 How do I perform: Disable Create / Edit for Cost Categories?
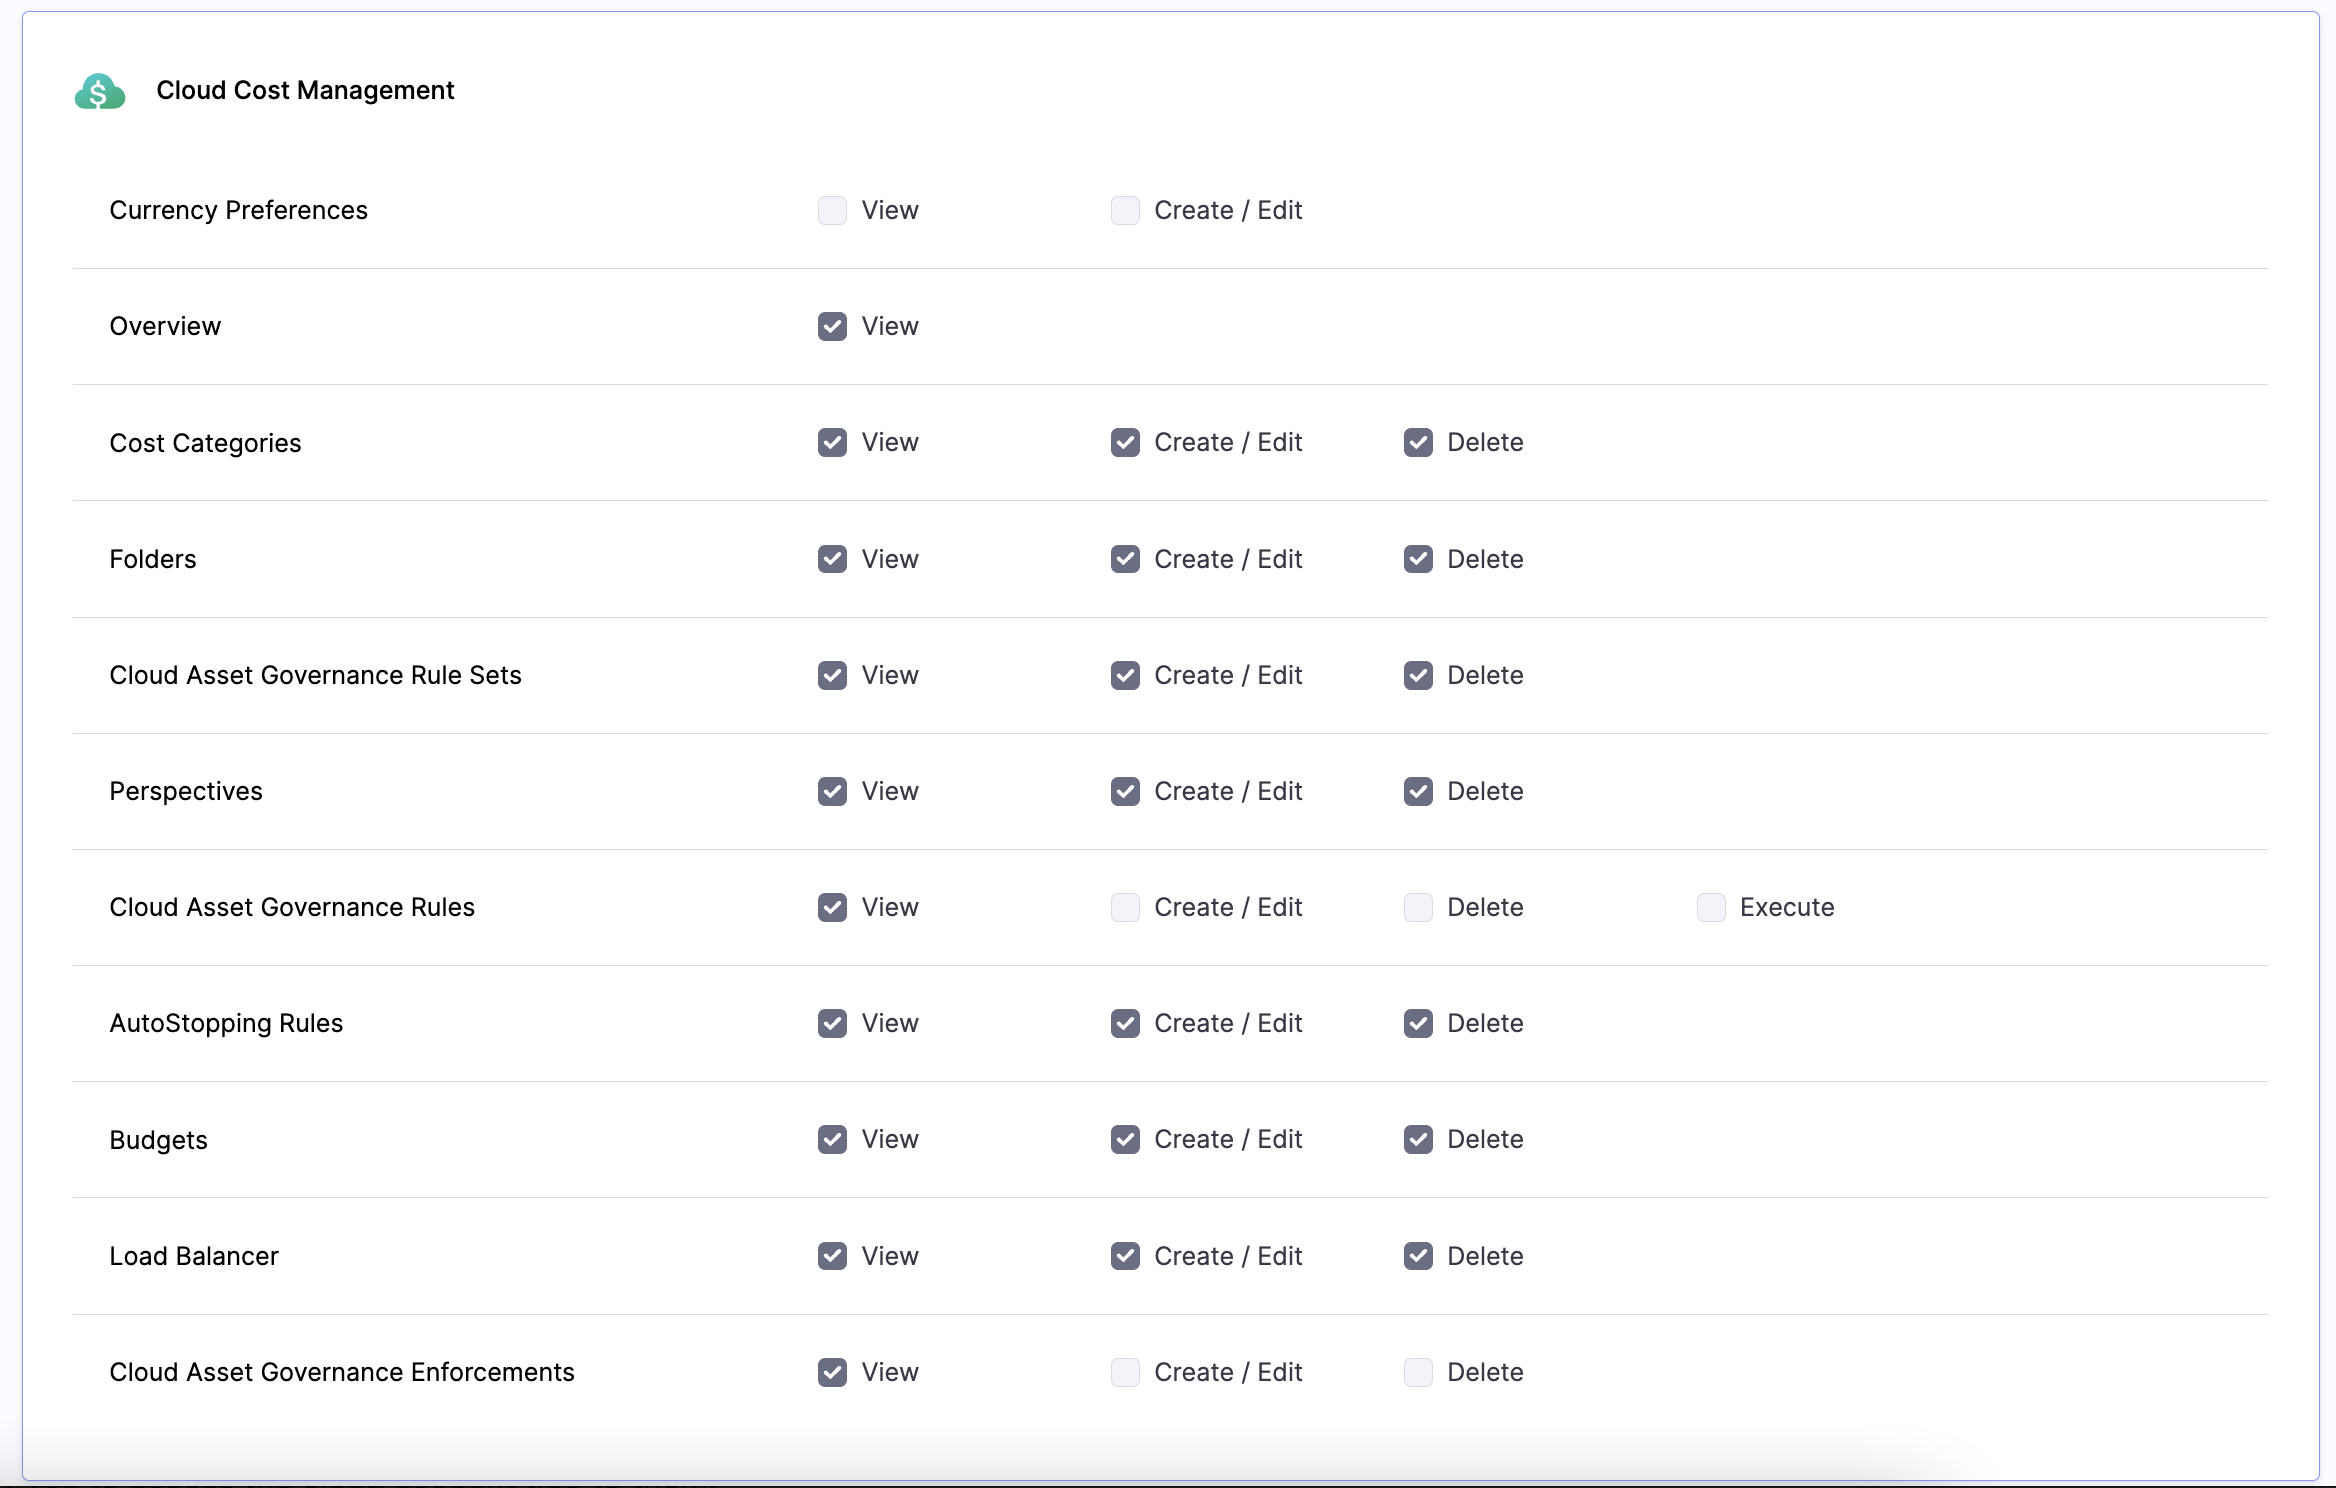(x=1125, y=442)
